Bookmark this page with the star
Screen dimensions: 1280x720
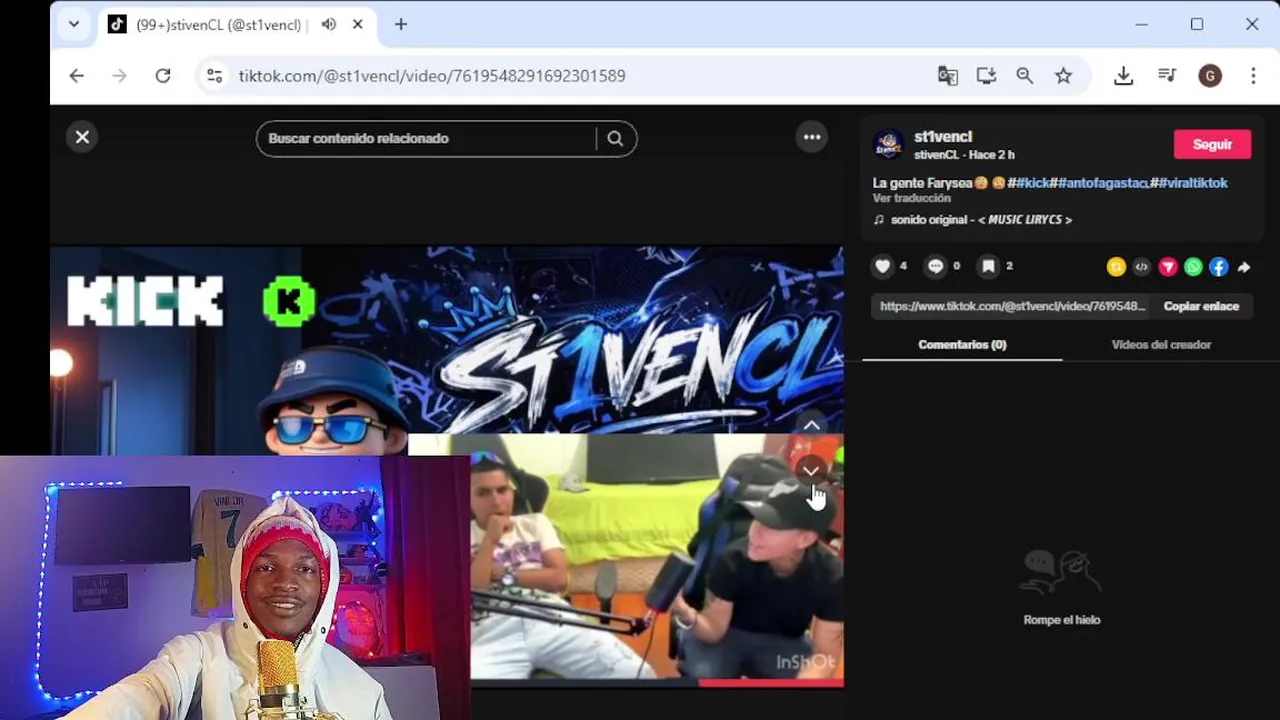point(1063,76)
